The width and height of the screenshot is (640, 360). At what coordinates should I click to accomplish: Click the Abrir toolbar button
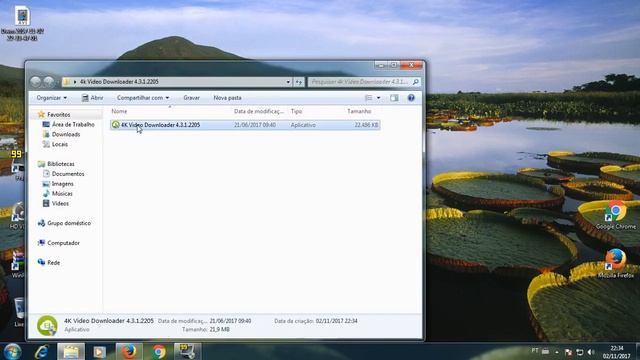click(92, 98)
